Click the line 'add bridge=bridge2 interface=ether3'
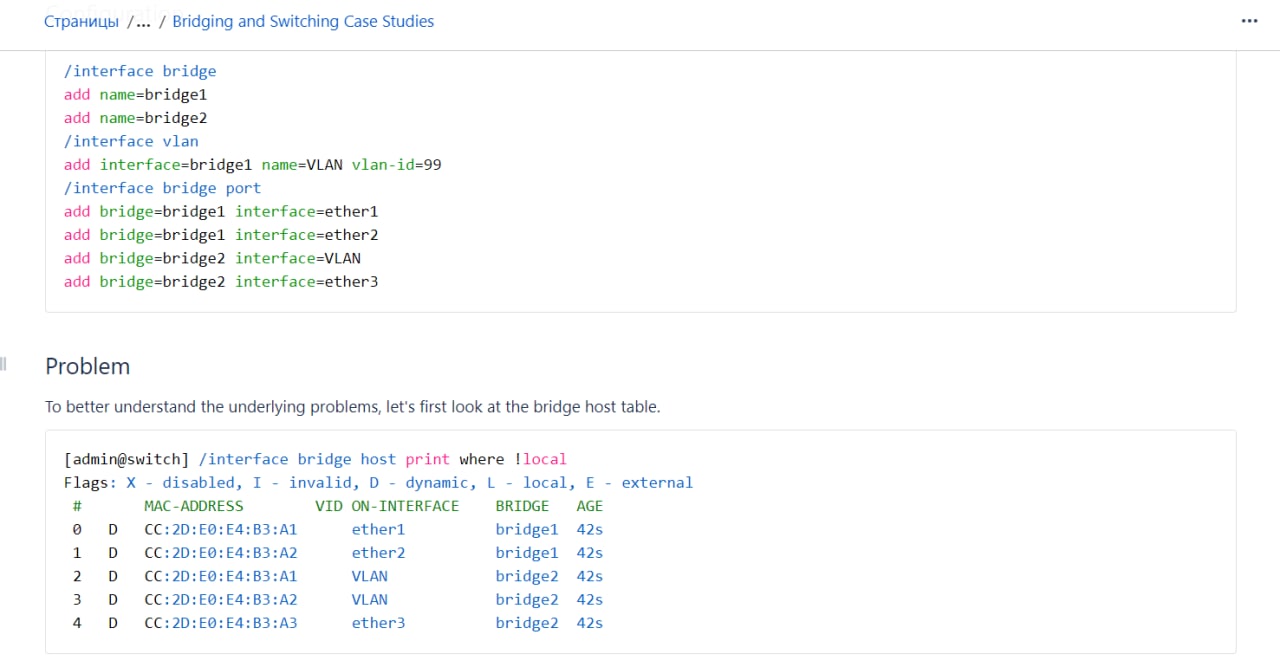Screen dimensions: 1280x667 [221, 282]
